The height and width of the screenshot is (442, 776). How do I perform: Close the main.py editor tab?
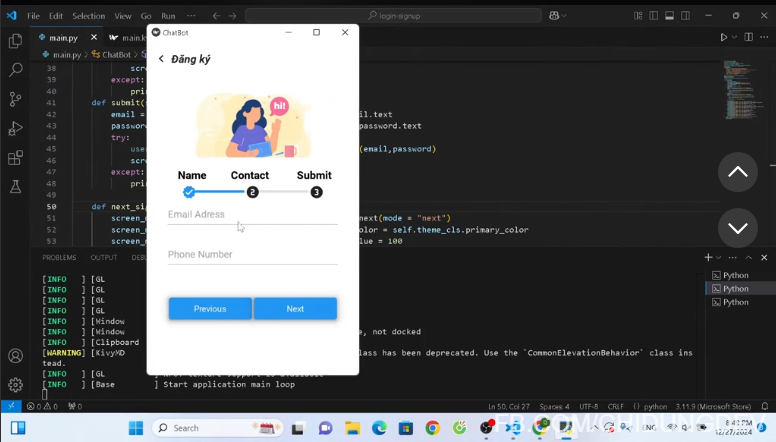pos(94,37)
